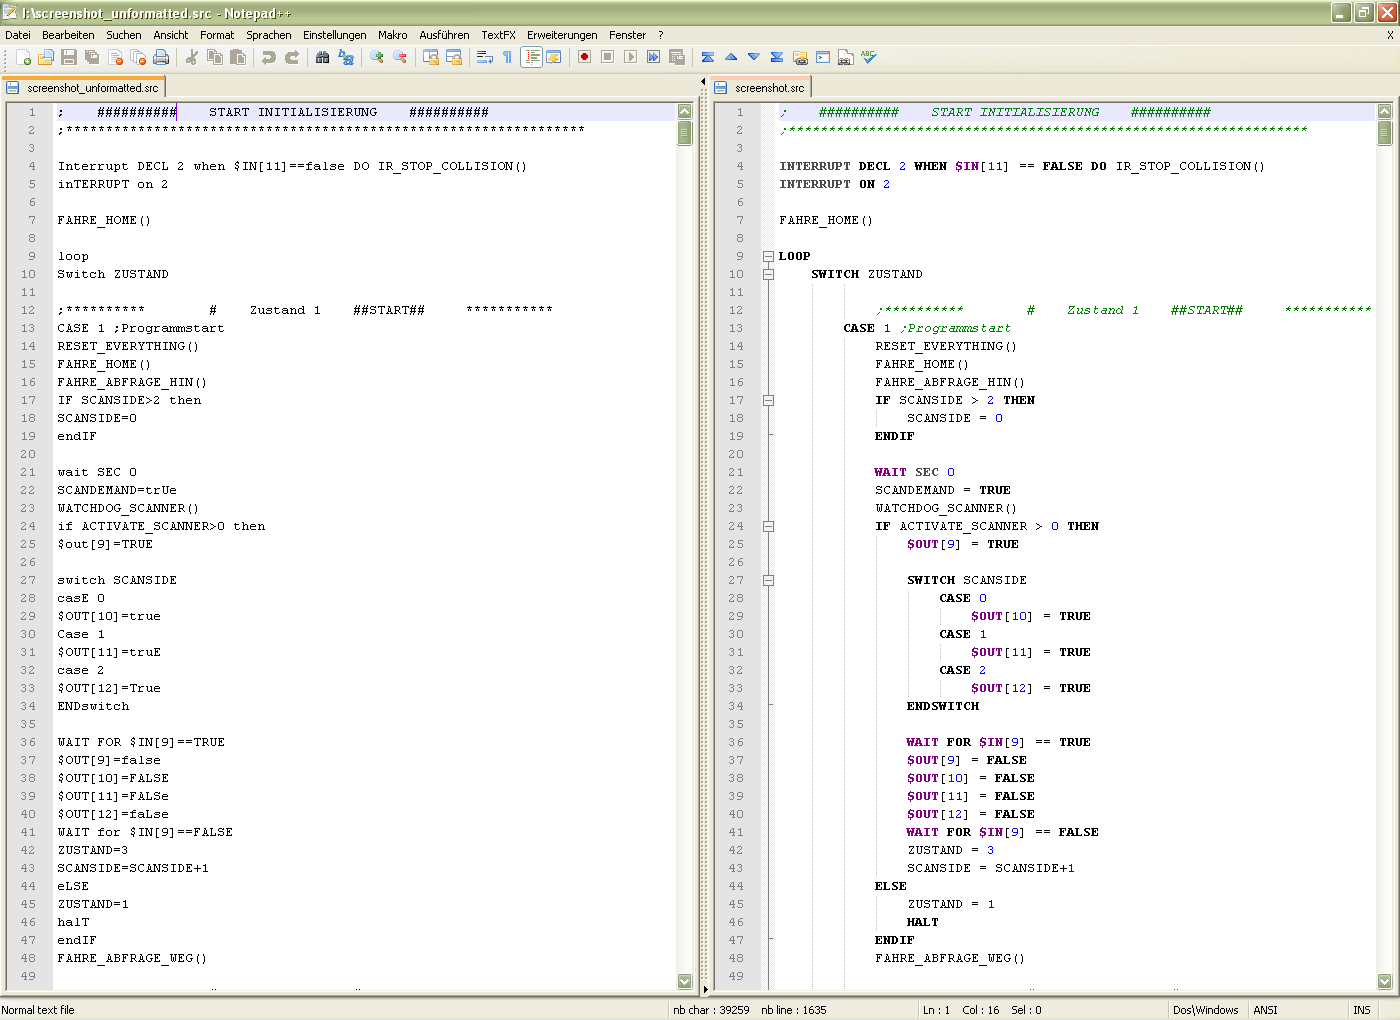Screen dimensions: 1400x1020
Task: Open the Einstellungen menu
Action: point(335,35)
